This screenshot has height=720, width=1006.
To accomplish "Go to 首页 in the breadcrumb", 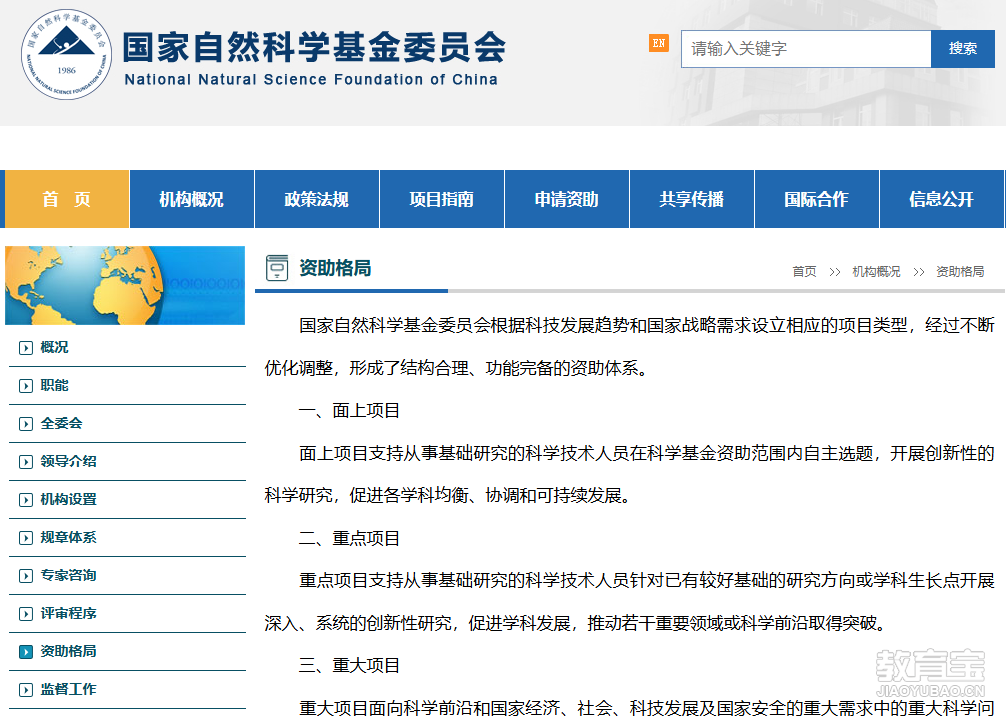I will [x=805, y=271].
